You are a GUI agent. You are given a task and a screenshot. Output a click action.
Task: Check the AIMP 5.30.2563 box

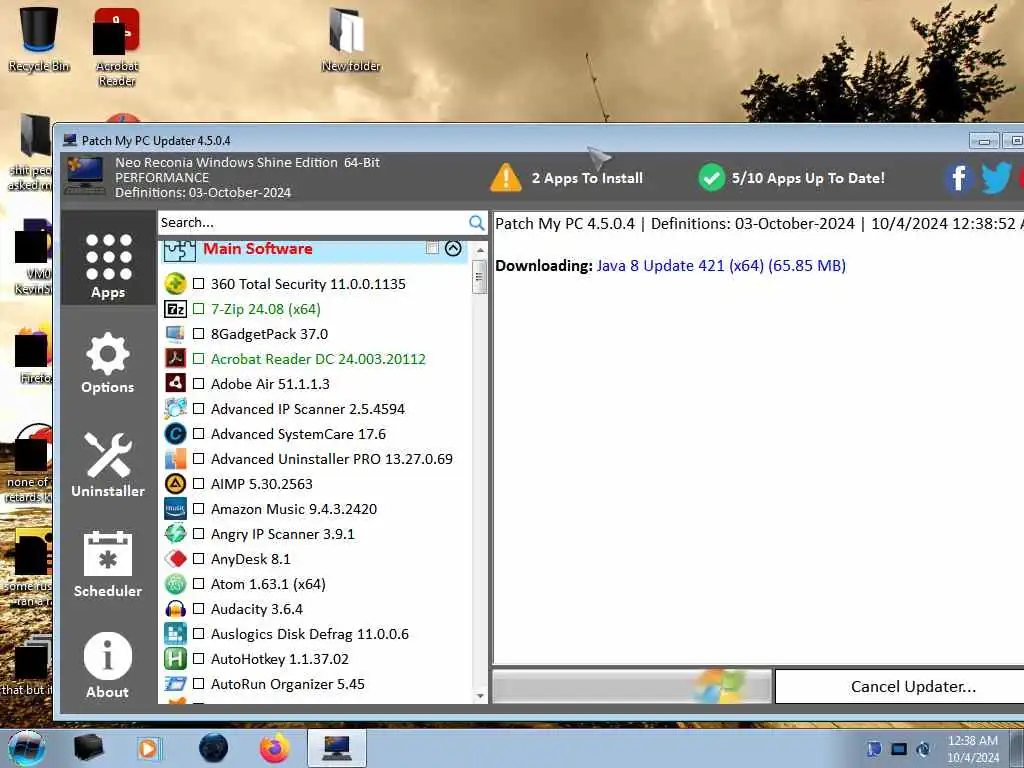(199, 484)
